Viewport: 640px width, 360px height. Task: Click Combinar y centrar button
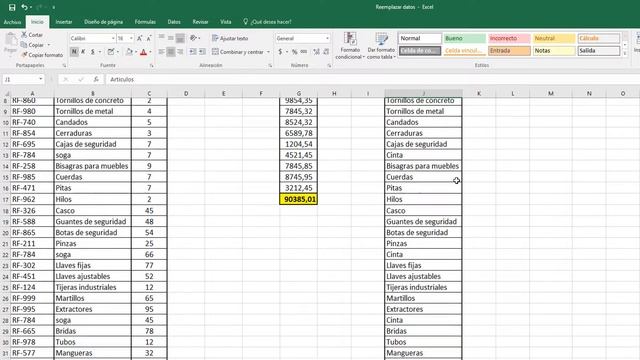(x=238, y=52)
